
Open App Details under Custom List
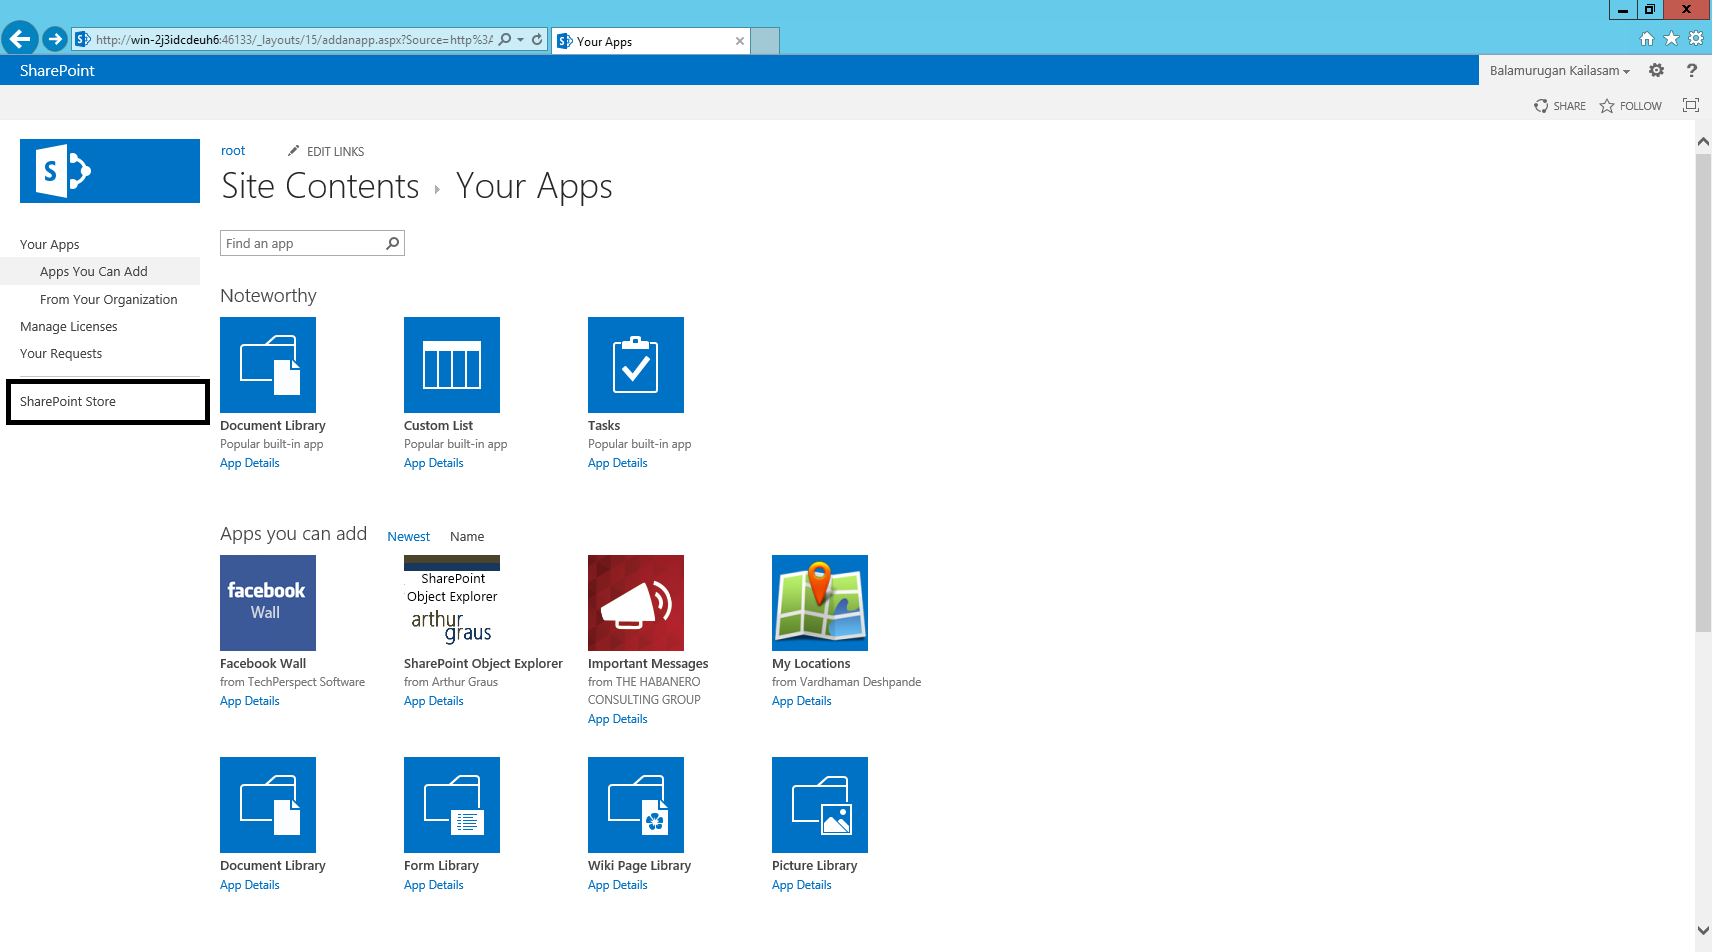pyautogui.click(x=434, y=463)
